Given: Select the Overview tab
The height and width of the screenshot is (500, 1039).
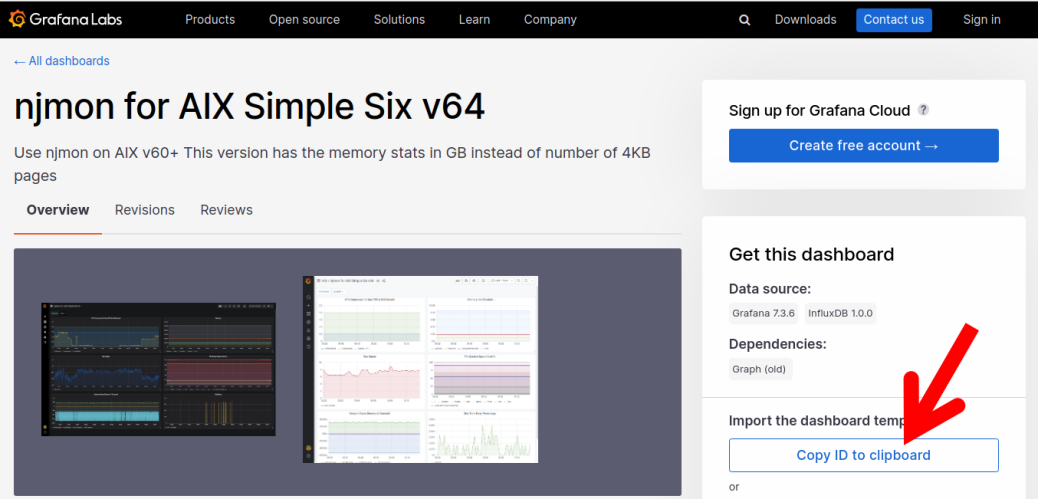Looking at the screenshot, I should pos(58,210).
